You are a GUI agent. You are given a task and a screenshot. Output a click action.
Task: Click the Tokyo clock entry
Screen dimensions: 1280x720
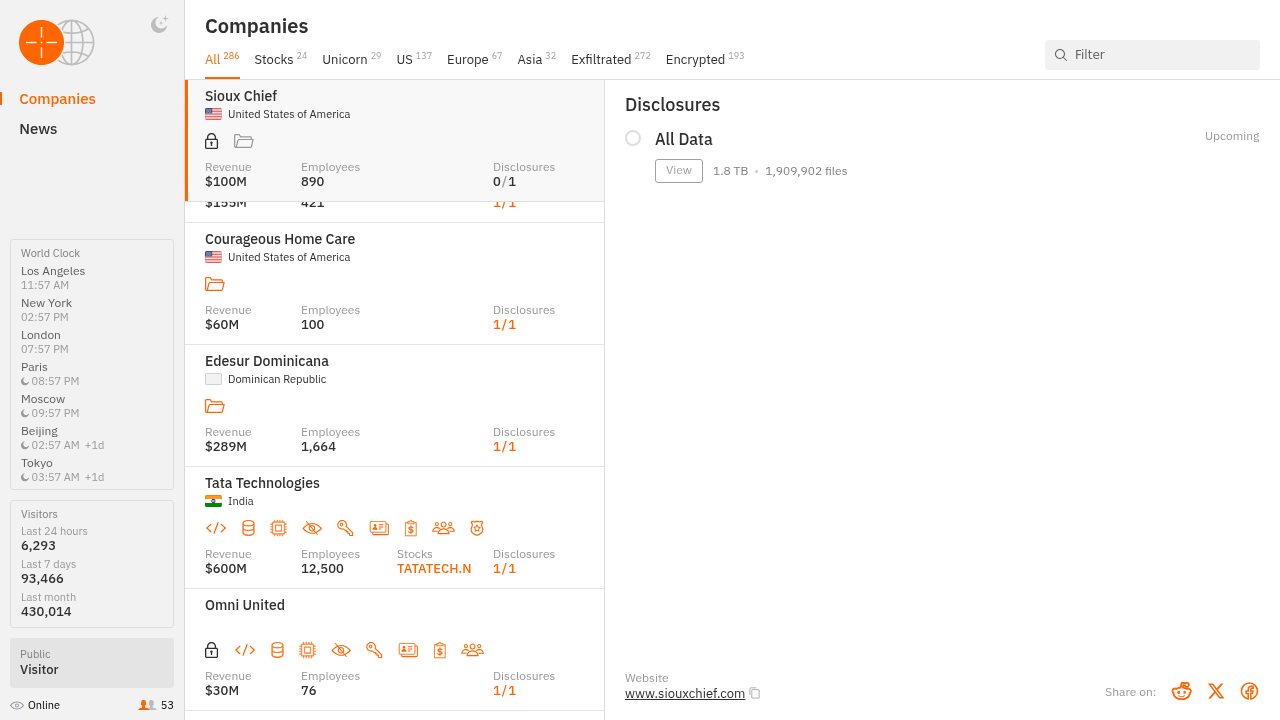pyautogui.click(x=64, y=470)
